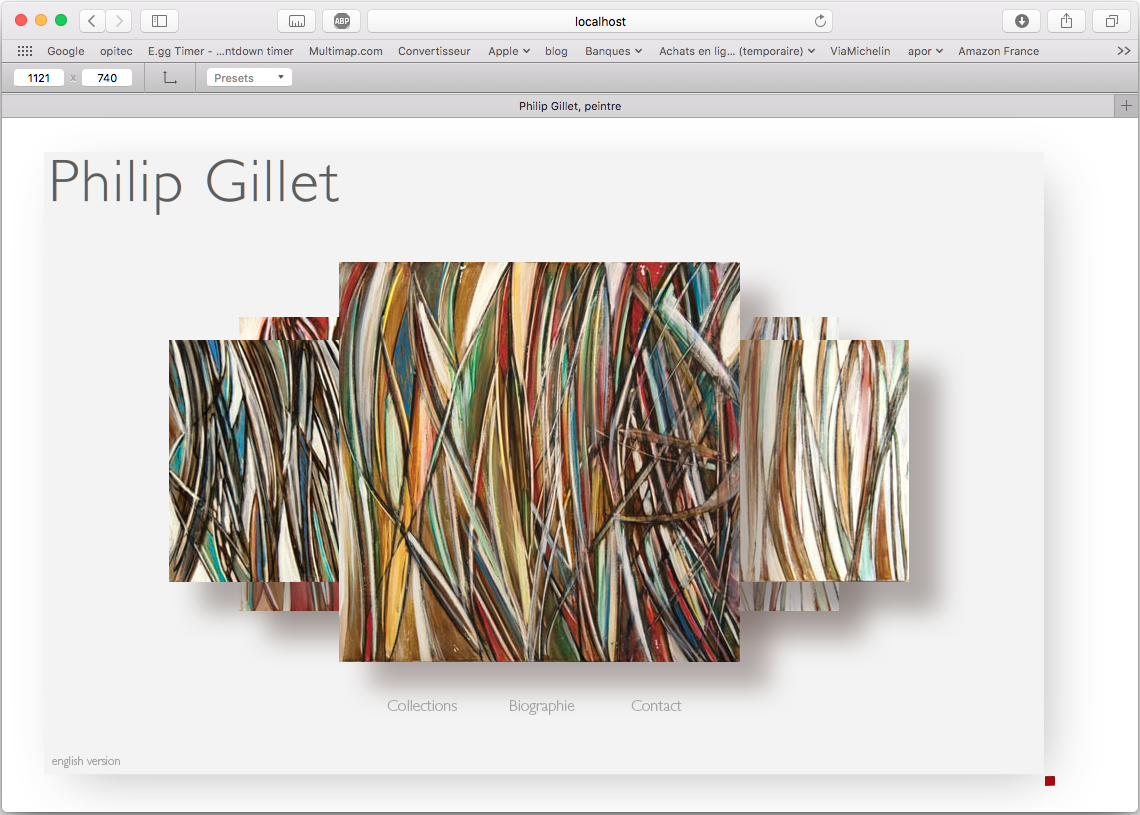Open the favorites grid icon in bookmarks bar

coord(25,51)
